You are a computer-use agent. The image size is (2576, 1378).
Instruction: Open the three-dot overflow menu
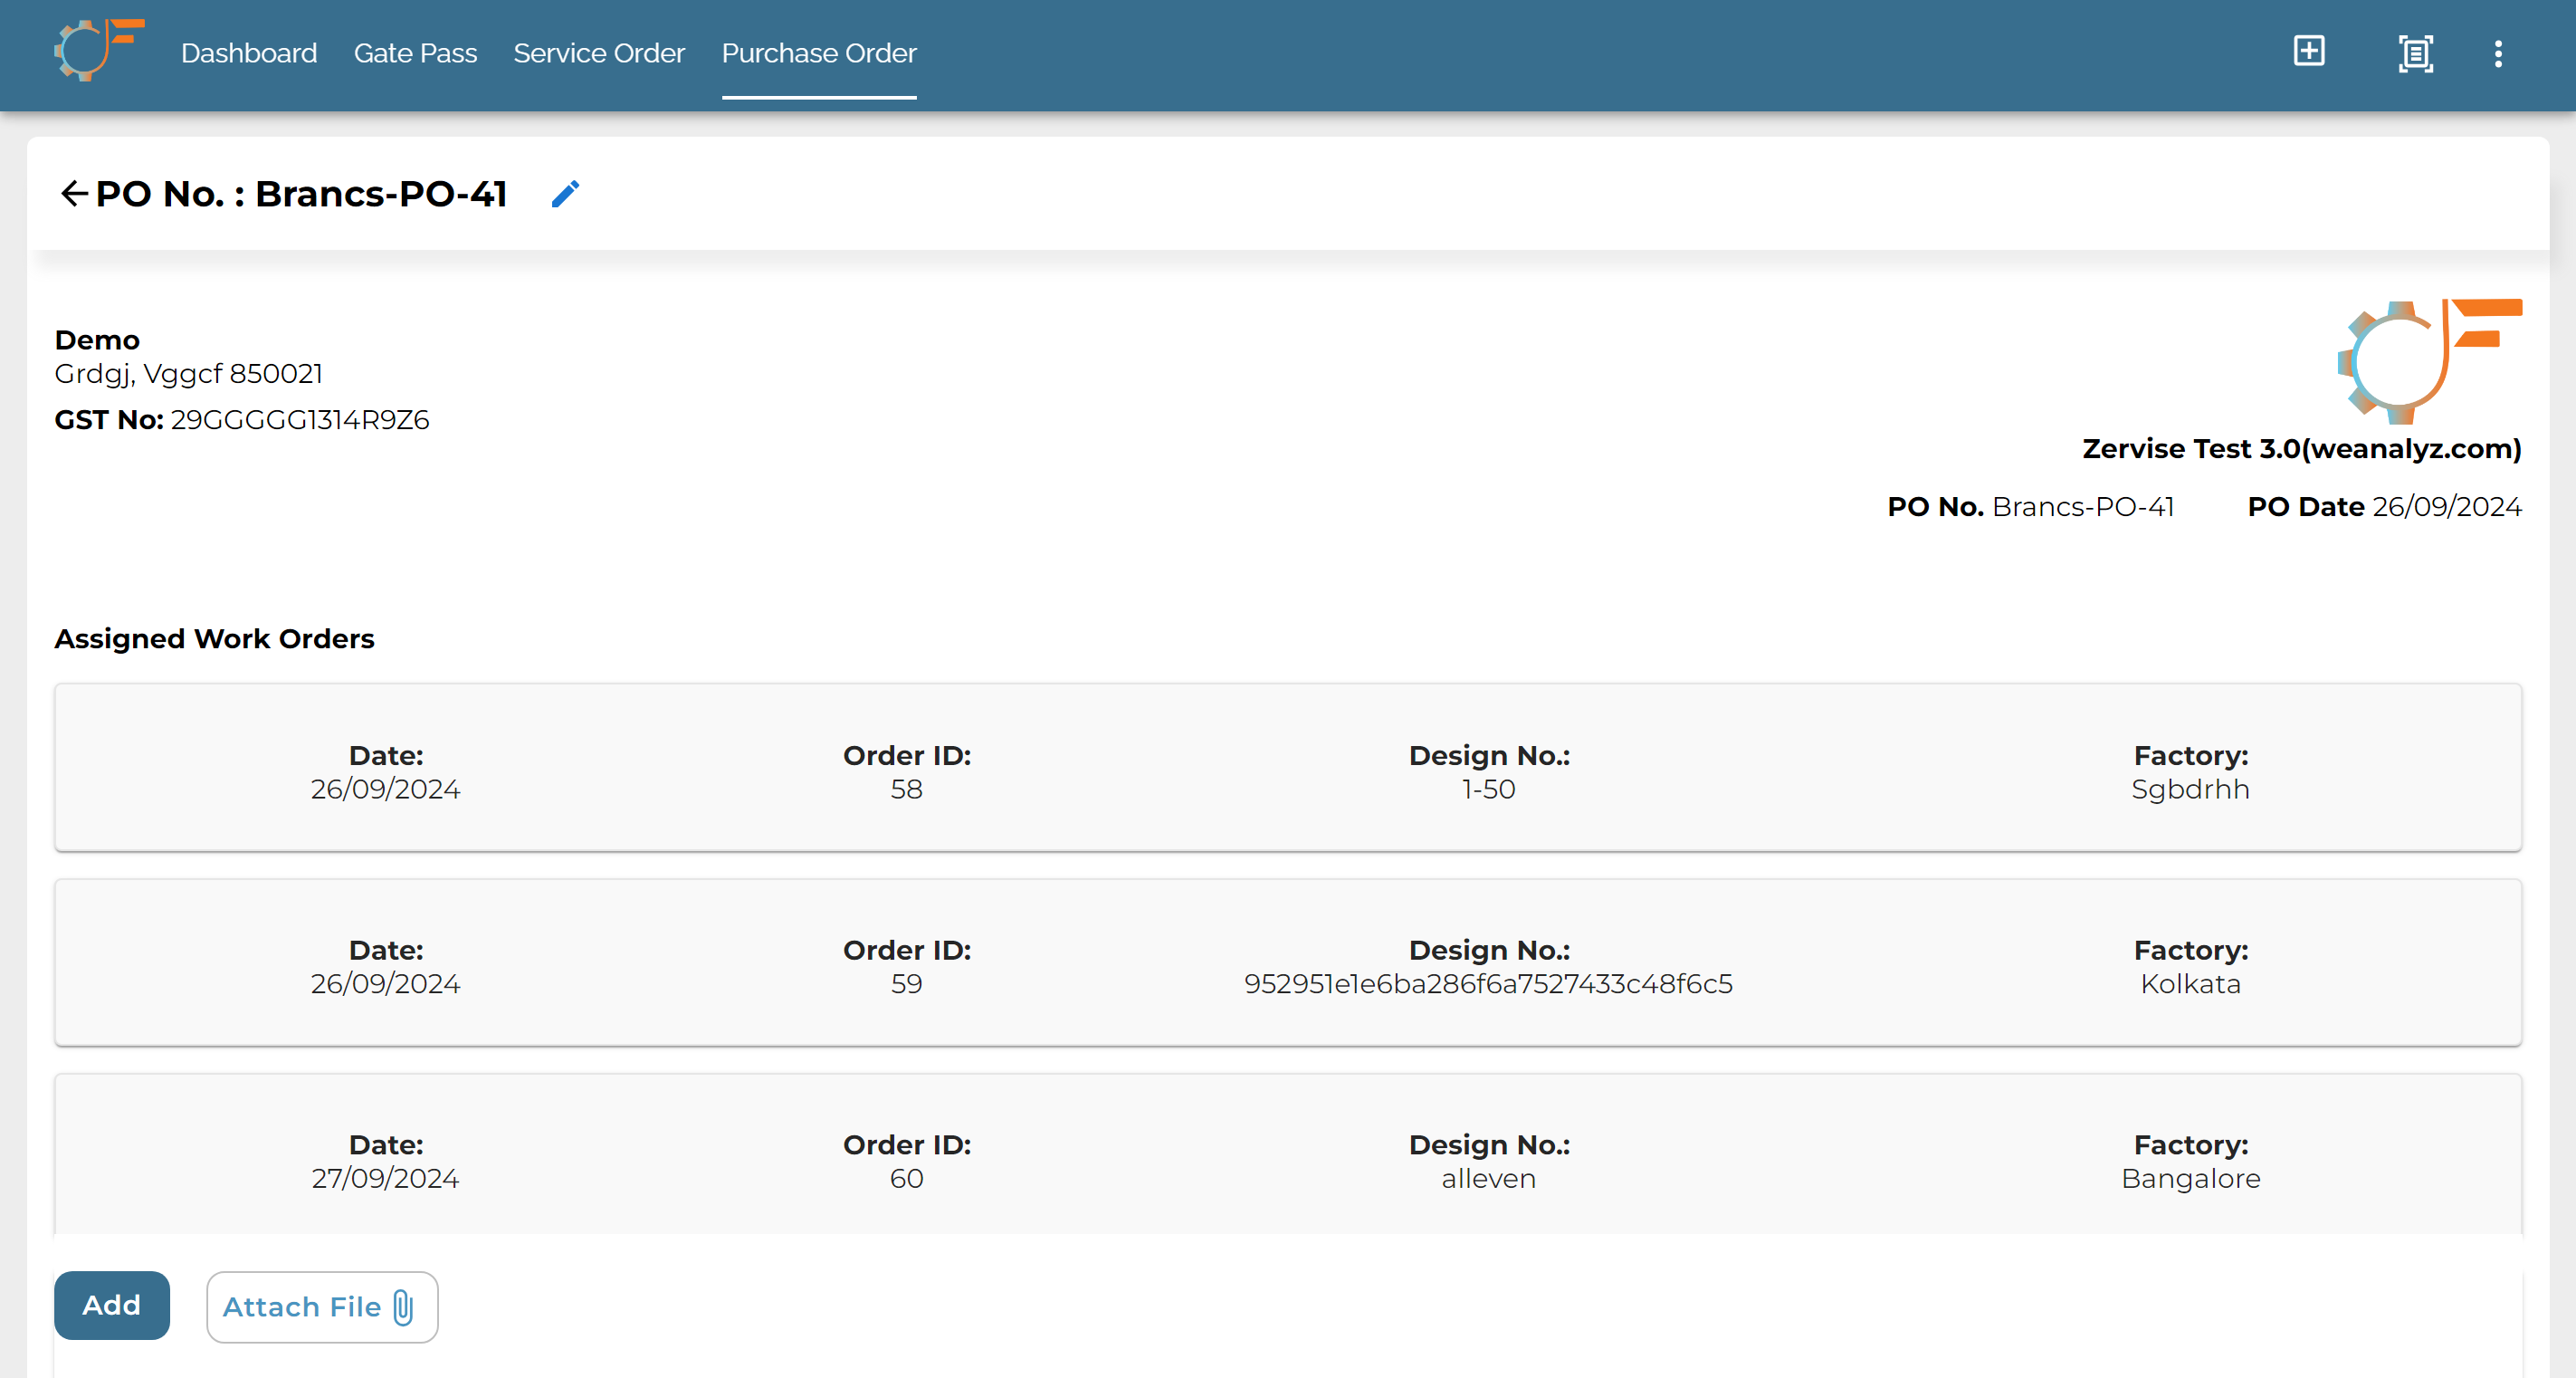coord(2498,53)
